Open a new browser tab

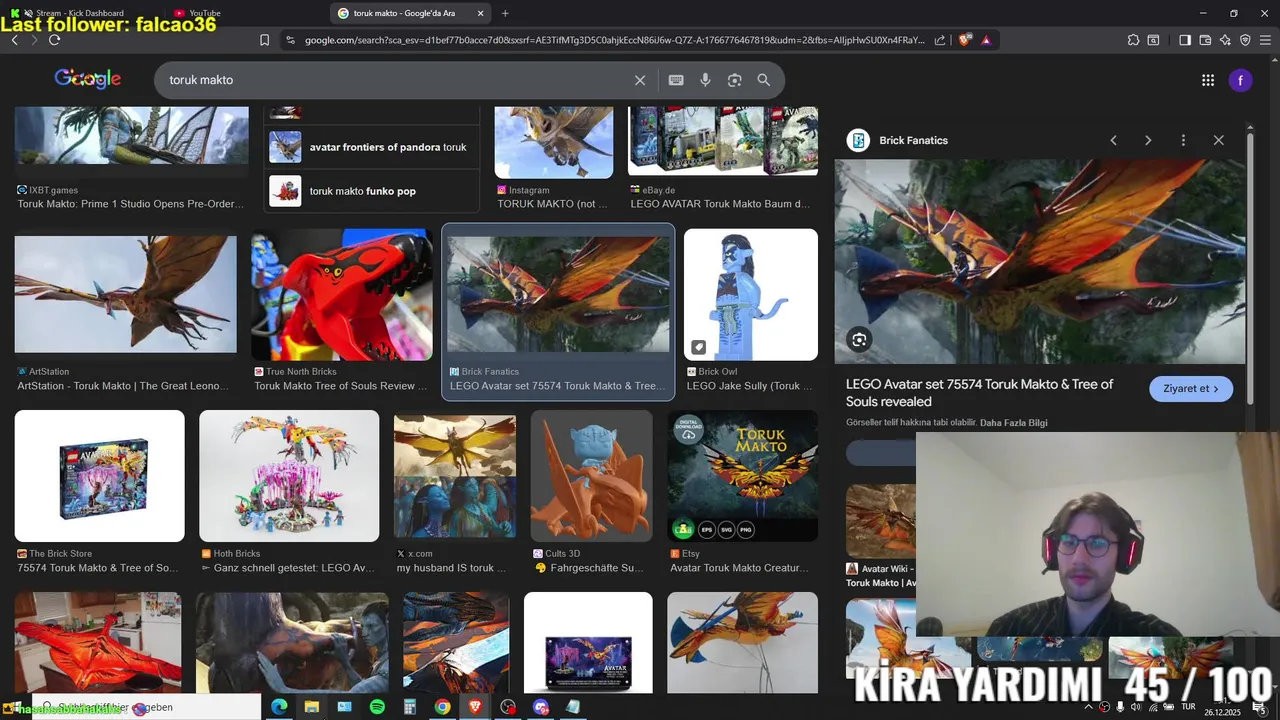(505, 13)
